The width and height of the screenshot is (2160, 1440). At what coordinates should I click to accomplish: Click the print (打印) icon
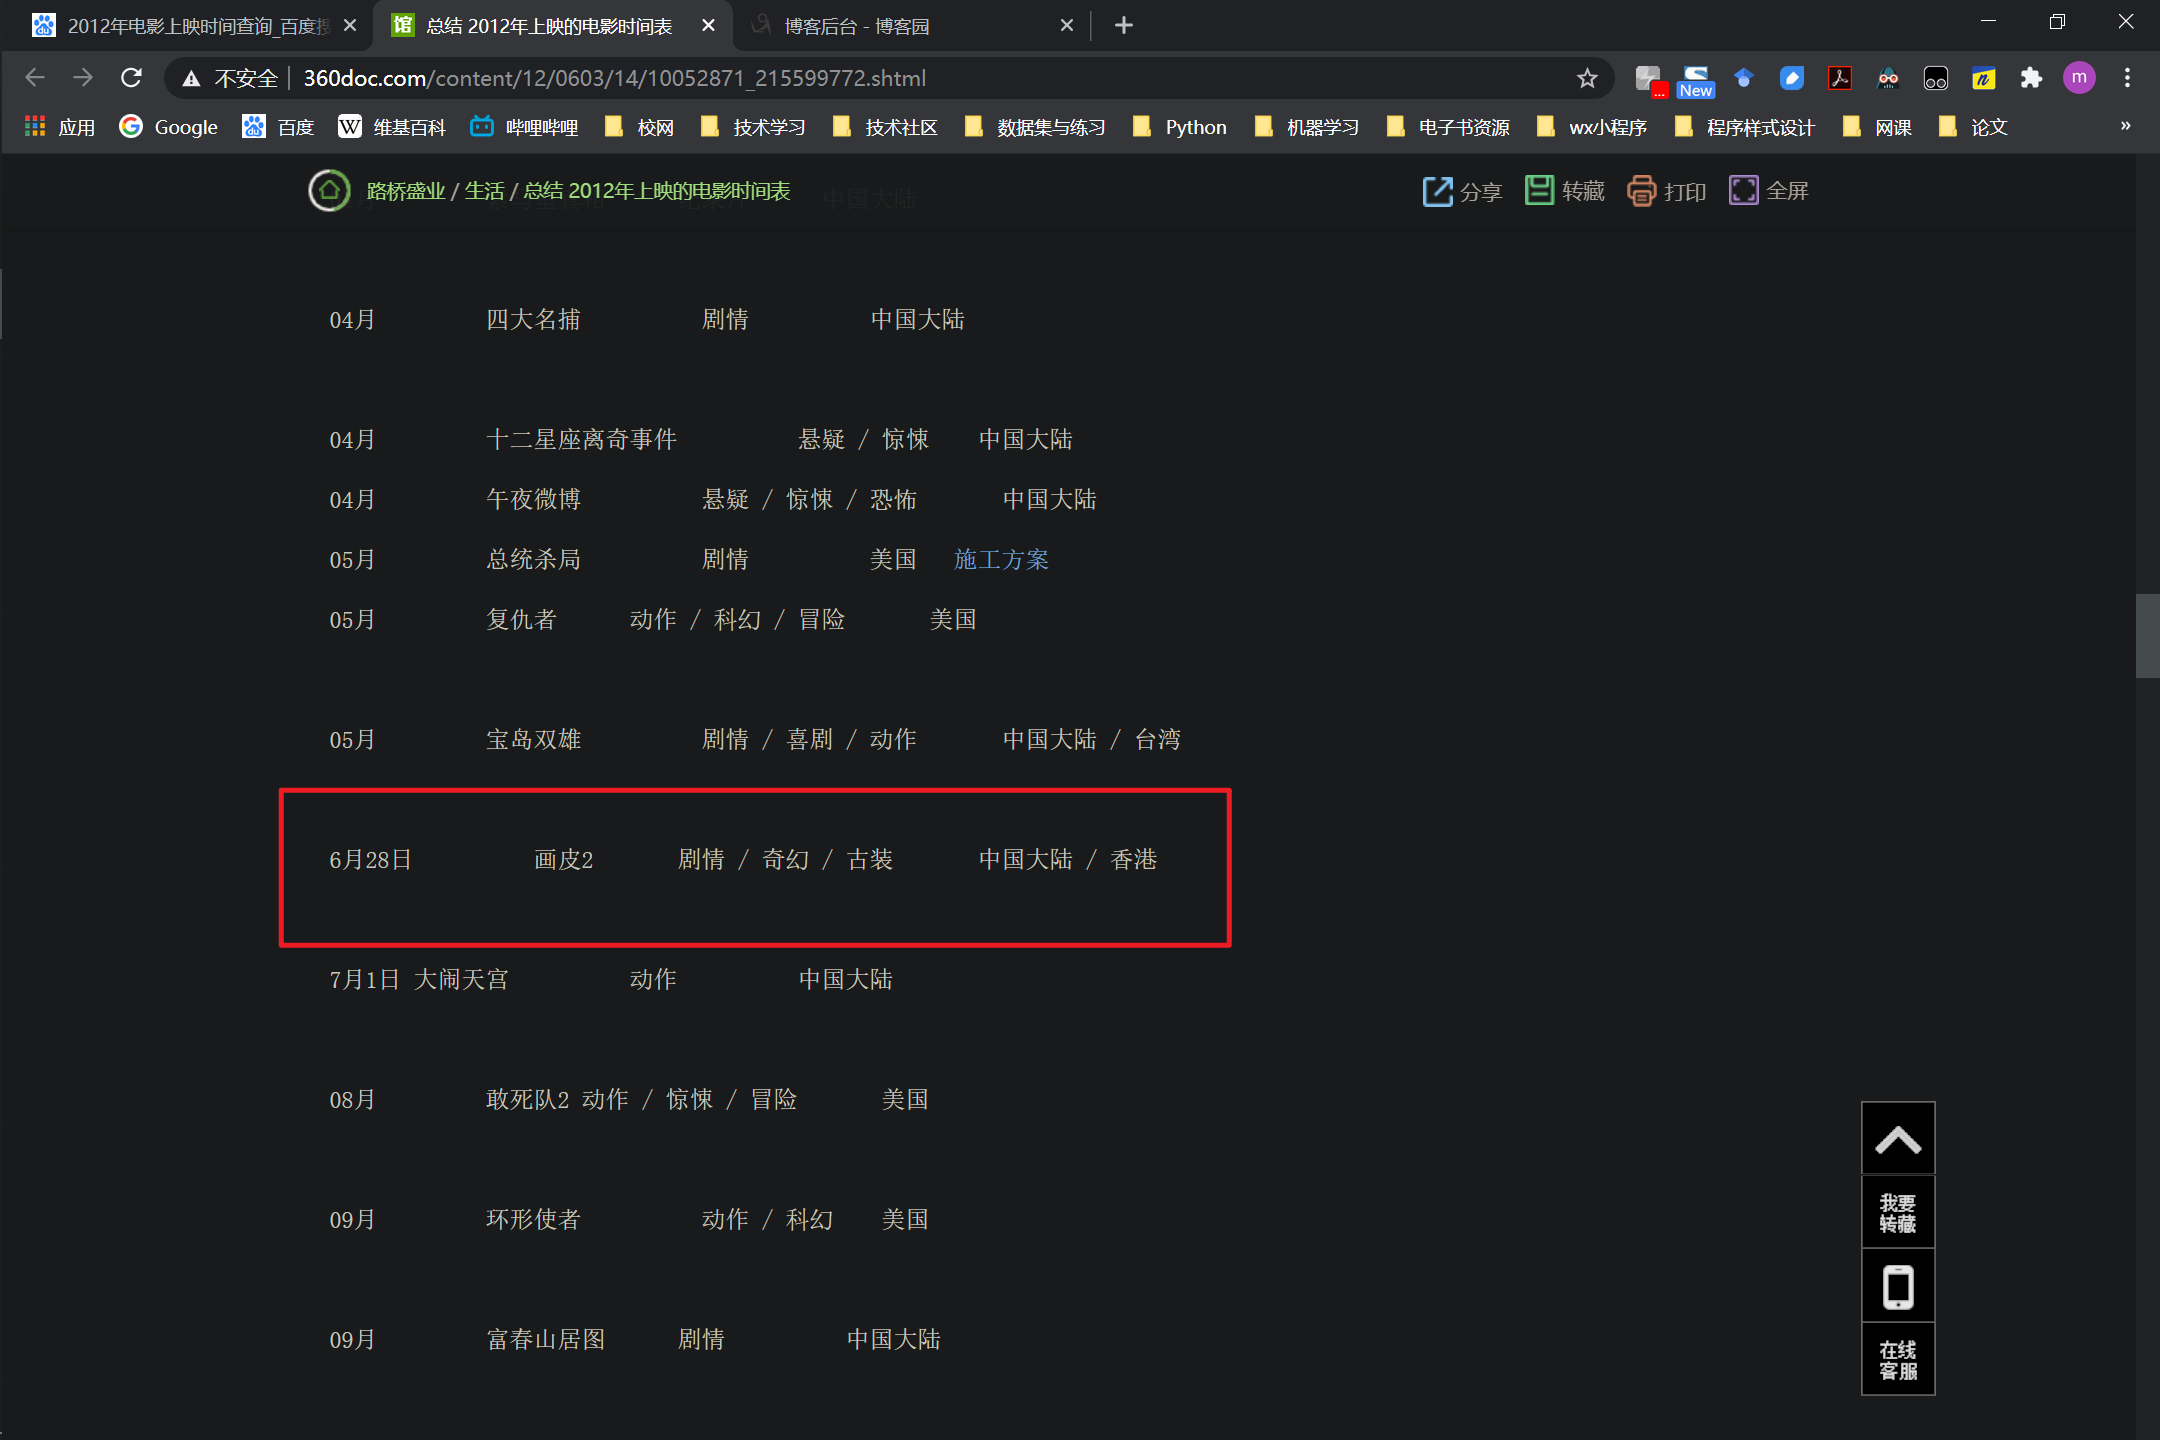coord(1641,191)
